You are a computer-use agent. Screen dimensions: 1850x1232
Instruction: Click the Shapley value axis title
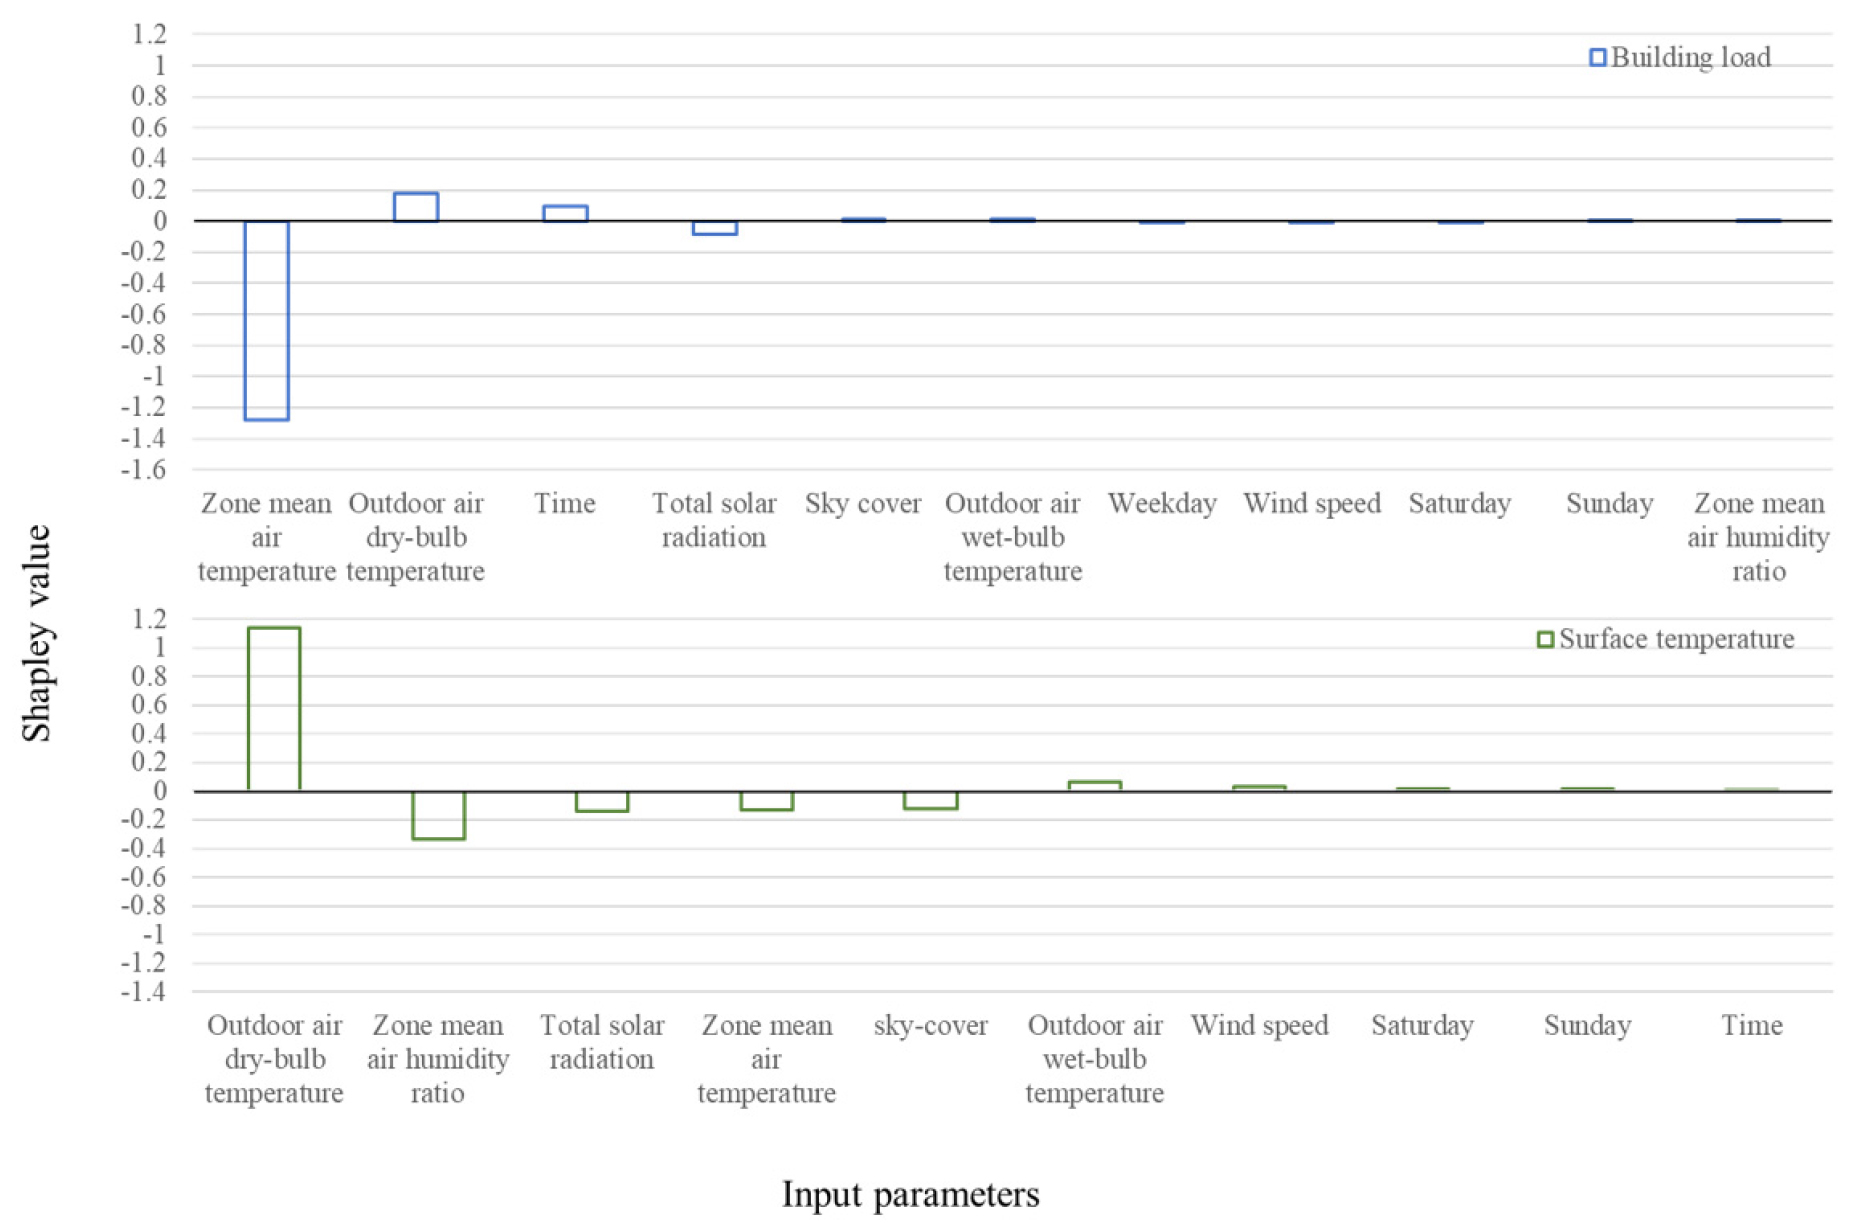(37, 633)
